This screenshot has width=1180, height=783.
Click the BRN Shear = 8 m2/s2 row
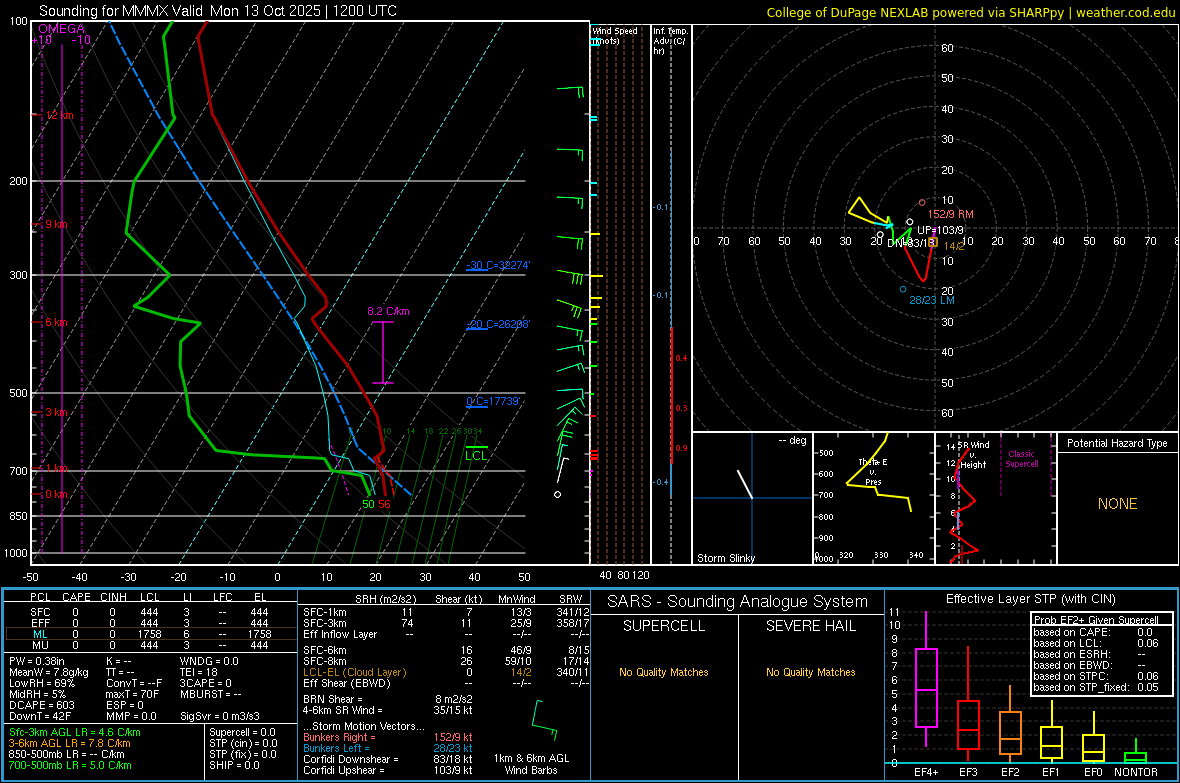[388, 699]
